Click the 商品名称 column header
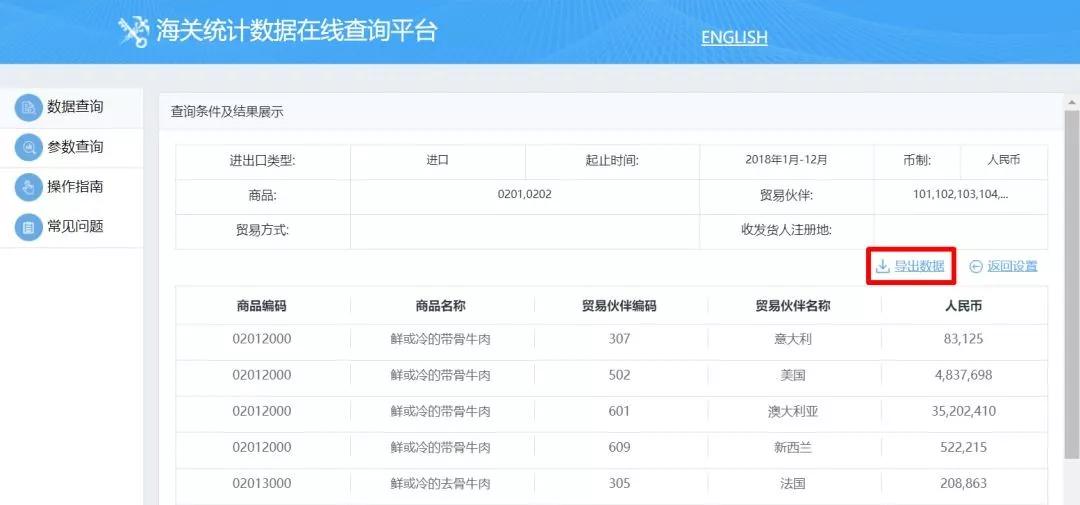The height and width of the screenshot is (505, 1080). tap(441, 306)
